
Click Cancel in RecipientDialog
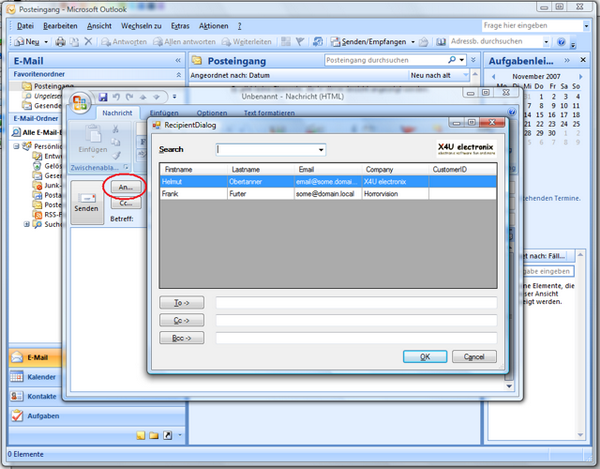click(474, 357)
